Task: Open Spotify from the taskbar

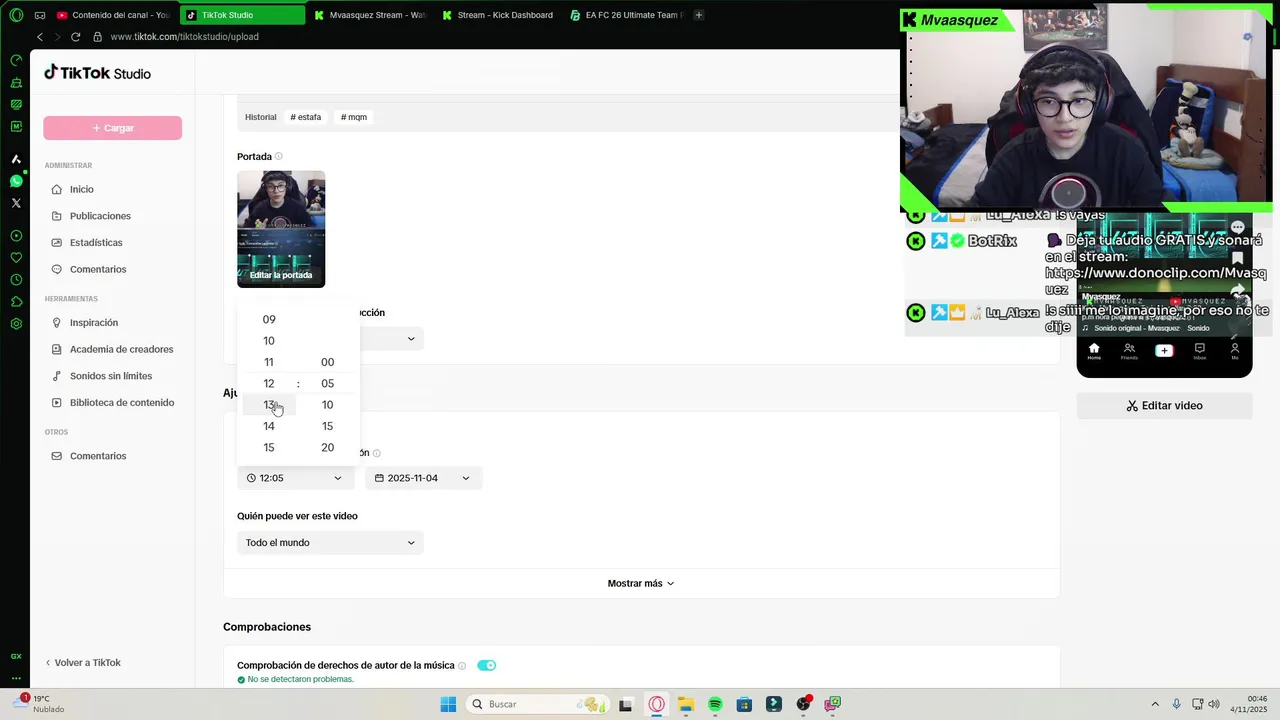Action: click(x=715, y=704)
